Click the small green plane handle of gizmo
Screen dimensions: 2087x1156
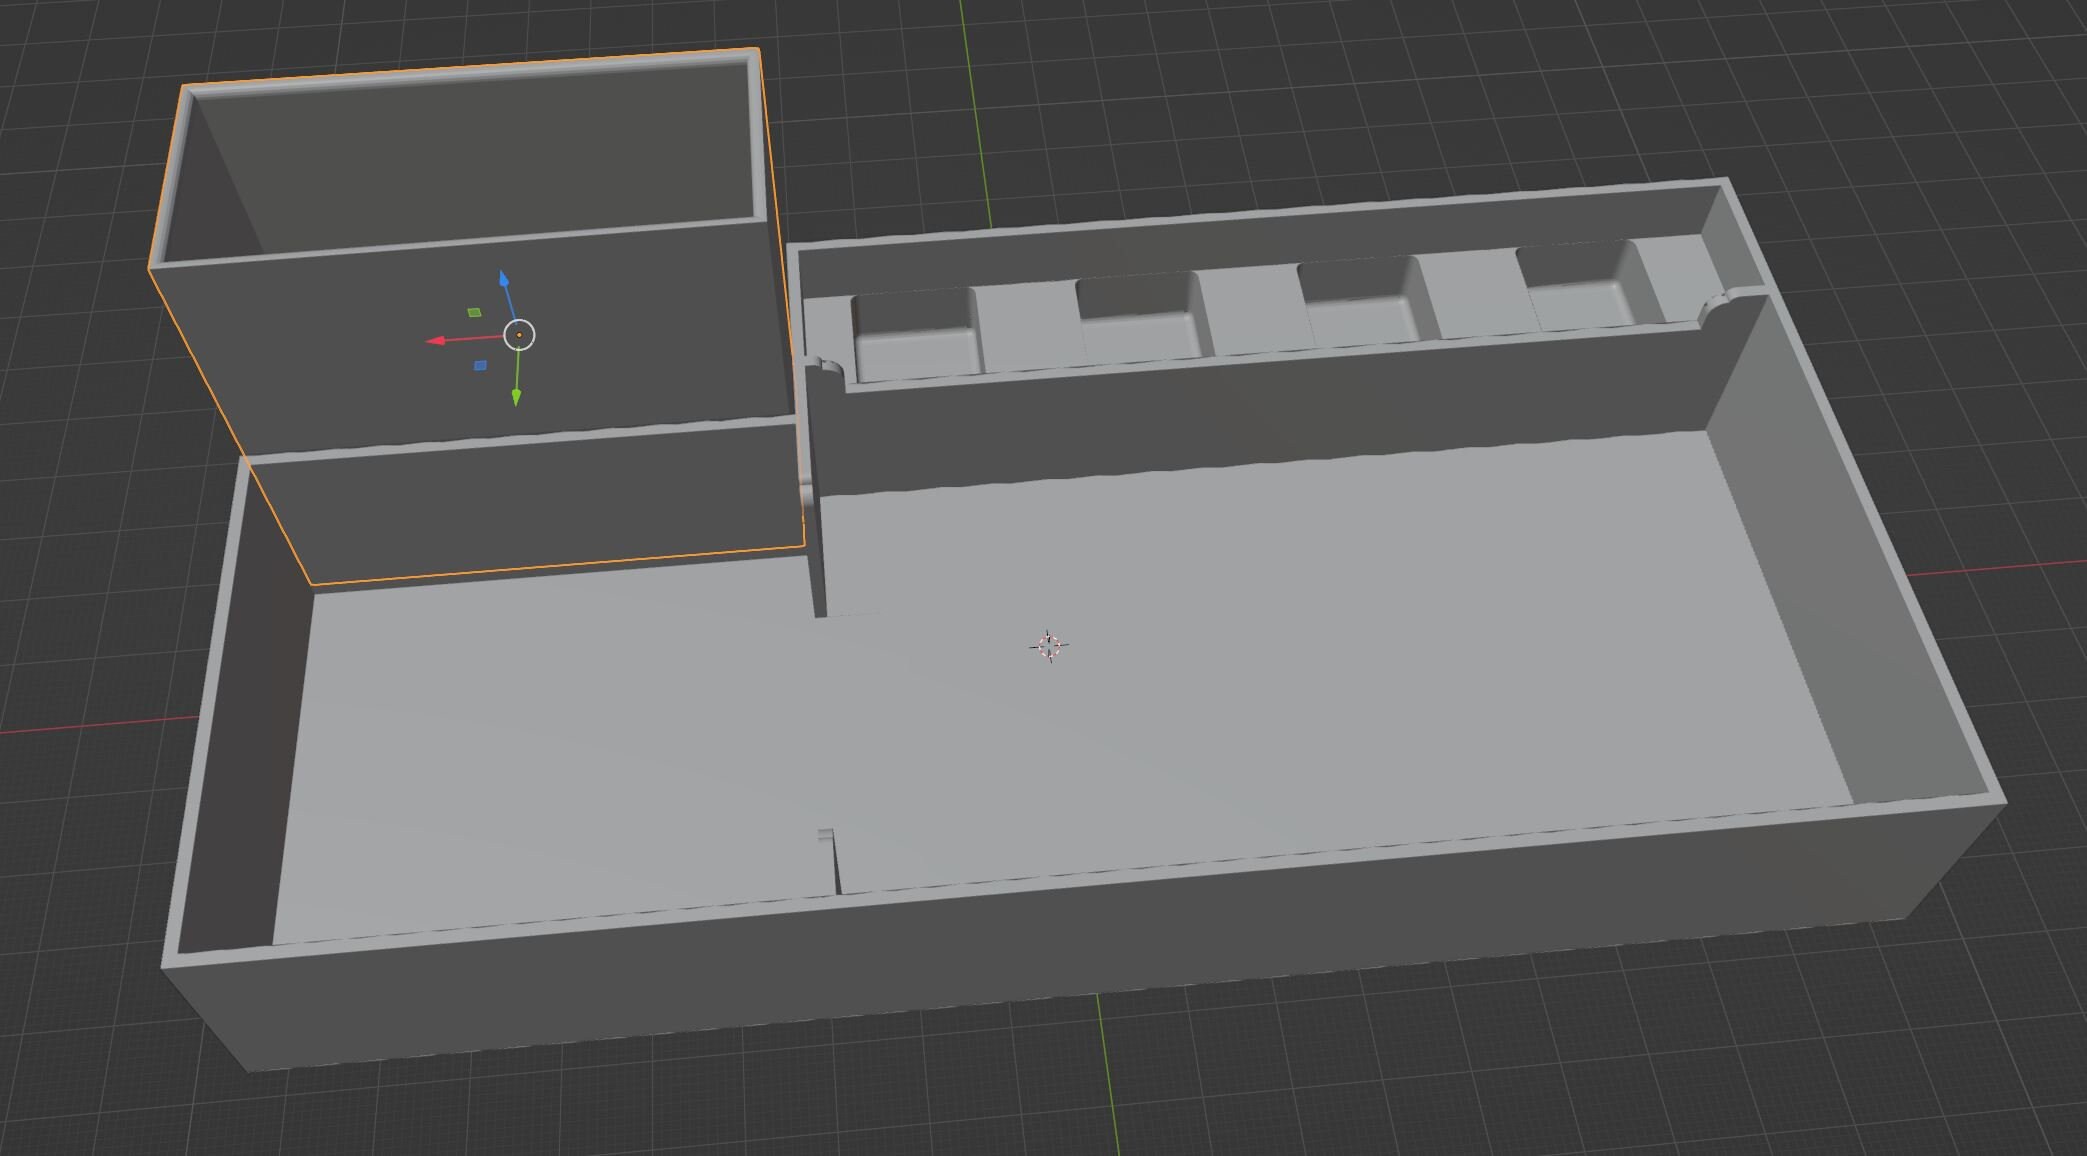click(474, 312)
